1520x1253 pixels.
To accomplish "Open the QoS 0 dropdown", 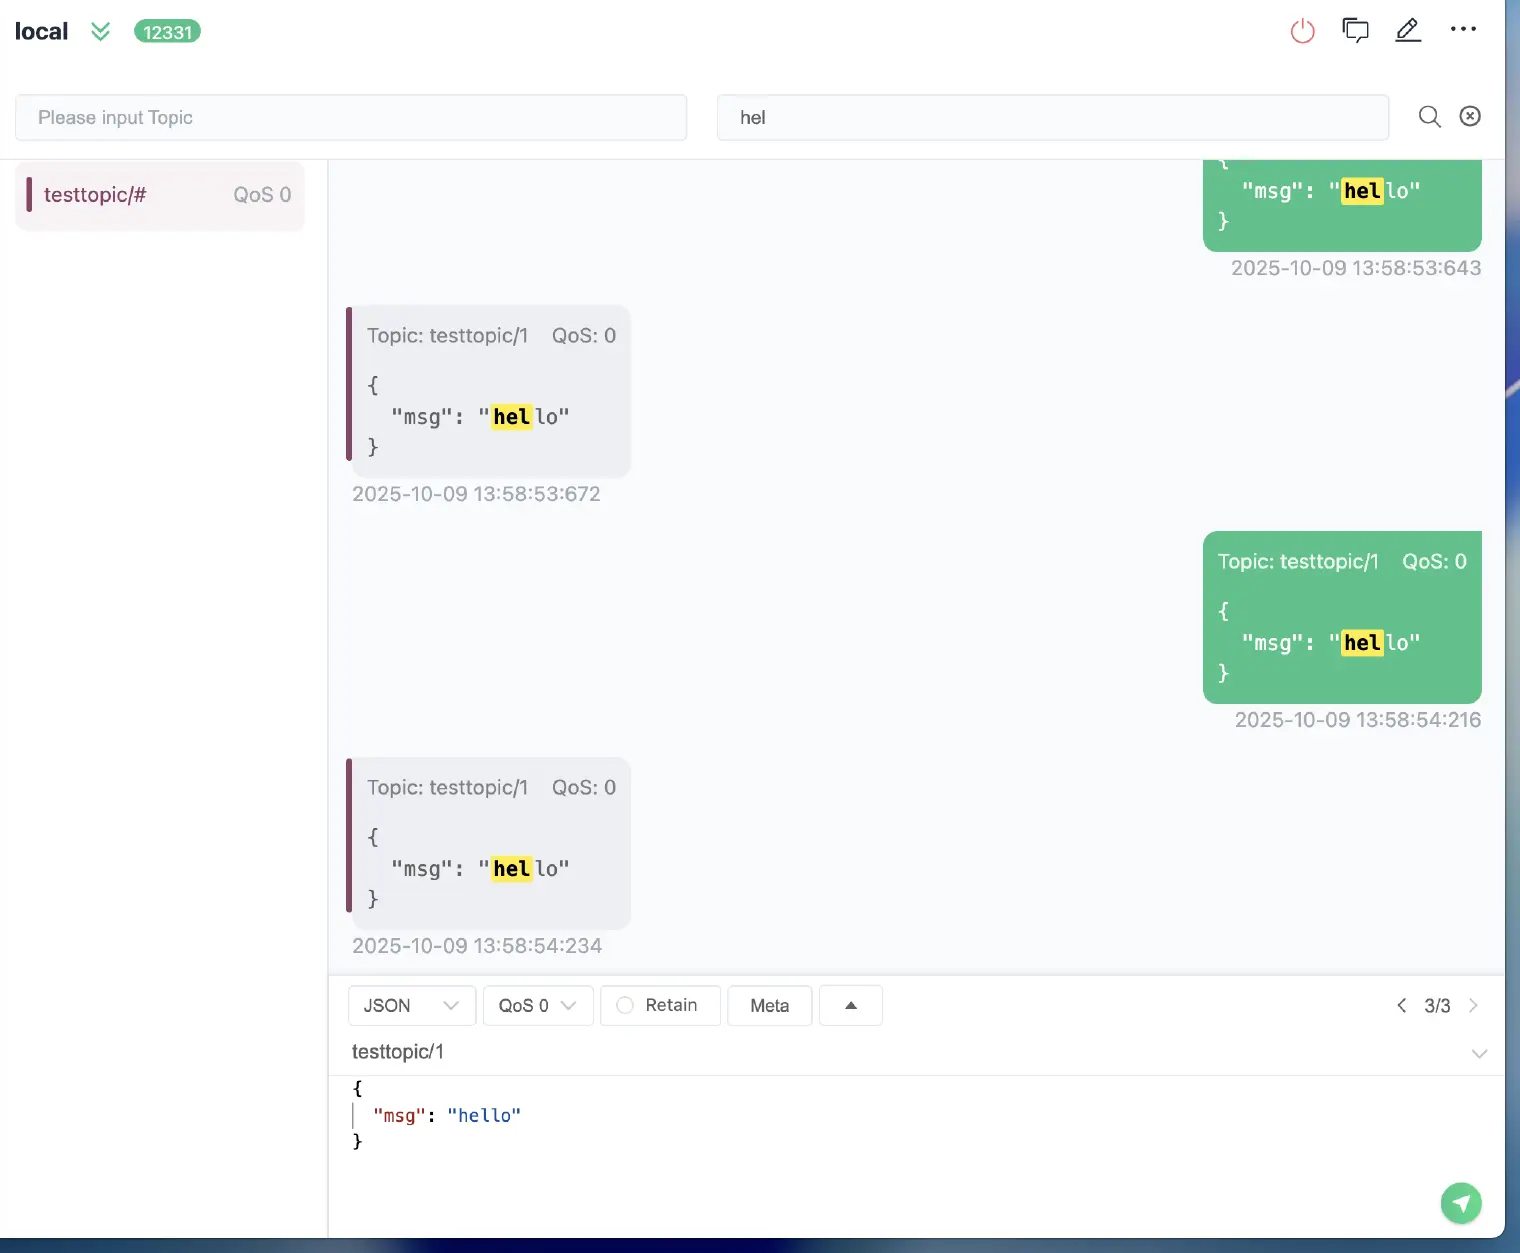I will pyautogui.click(x=537, y=1005).
